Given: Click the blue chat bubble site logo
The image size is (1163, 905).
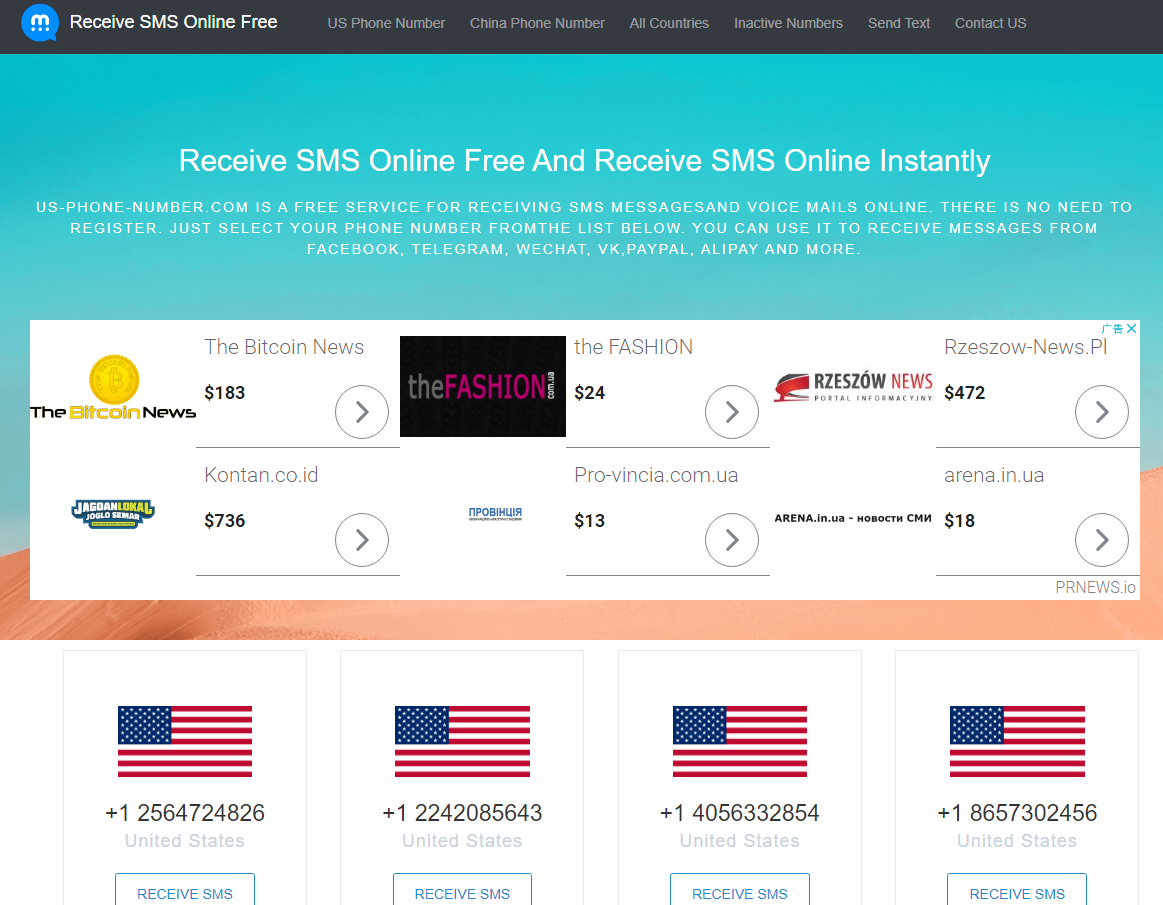Looking at the screenshot, I should pyautogui.click(x=40, y=22).
